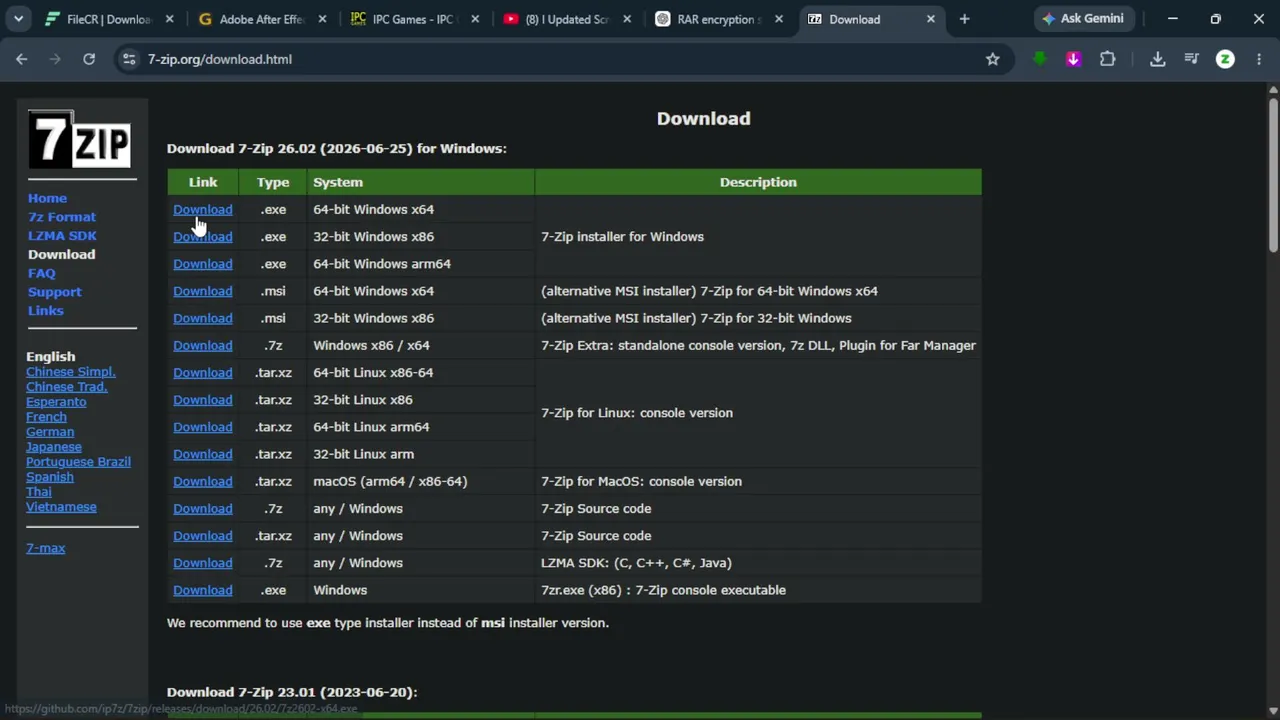The width and height of the screenshot is (1280, 720).
Task: Open the Support sidebar link
Action: 55,292
